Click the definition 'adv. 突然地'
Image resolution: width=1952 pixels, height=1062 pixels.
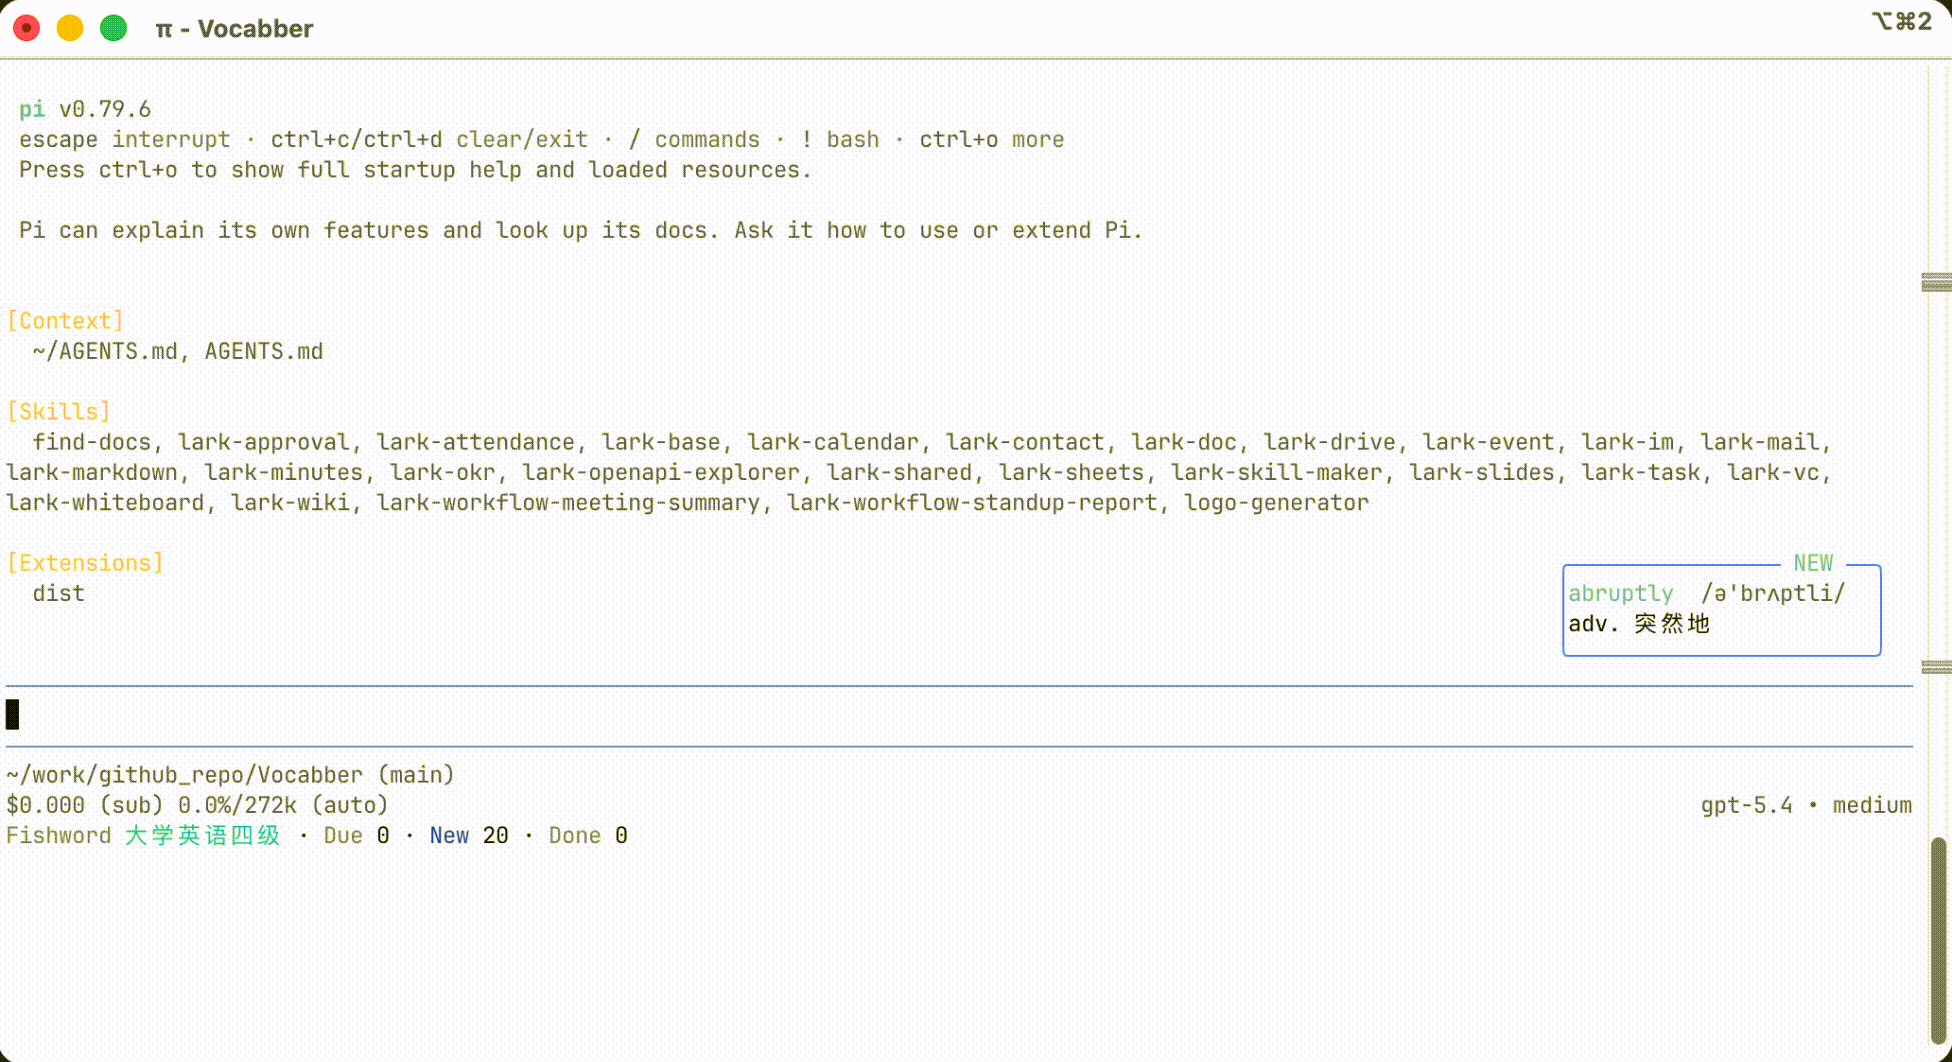click(1639, 624)
